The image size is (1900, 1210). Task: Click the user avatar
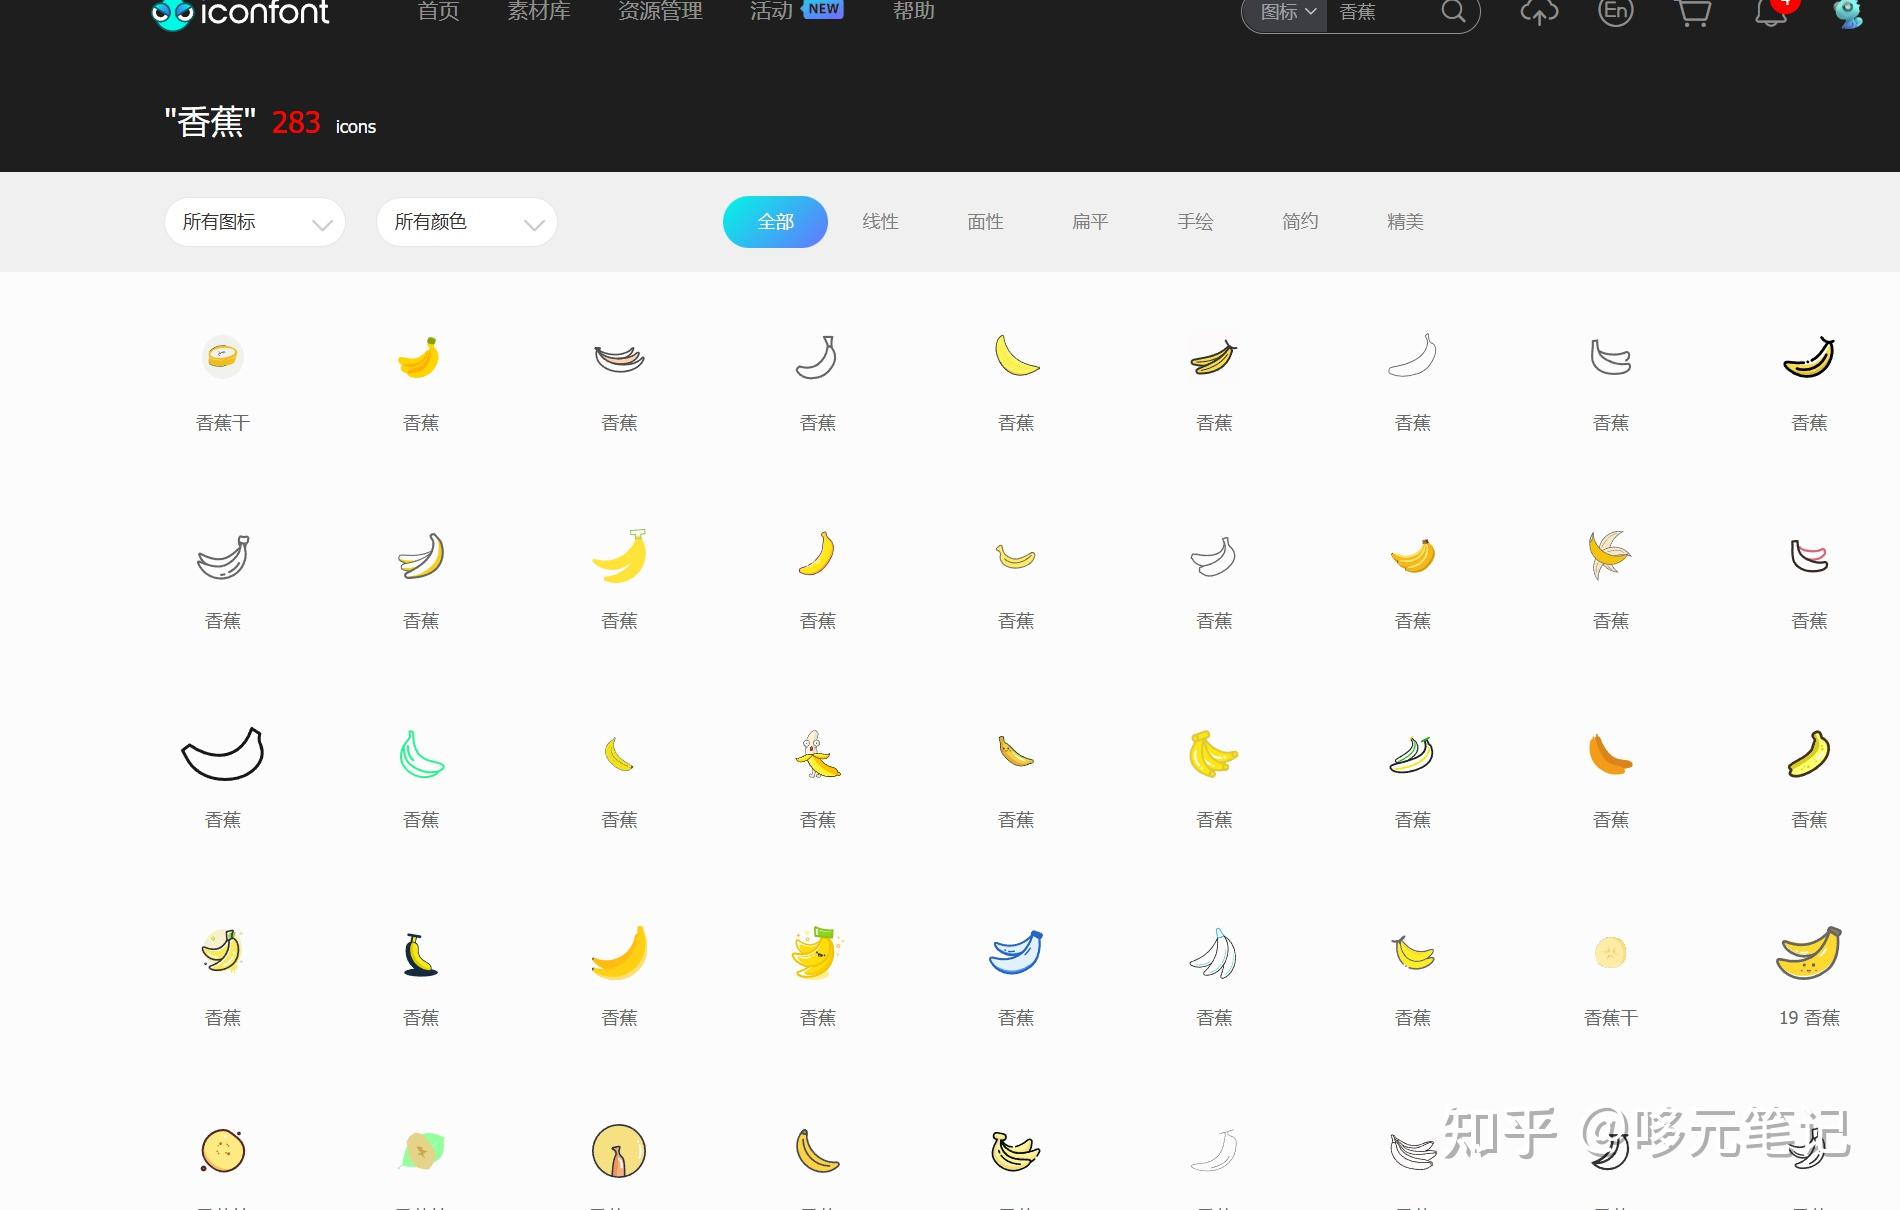[1848, 13]
